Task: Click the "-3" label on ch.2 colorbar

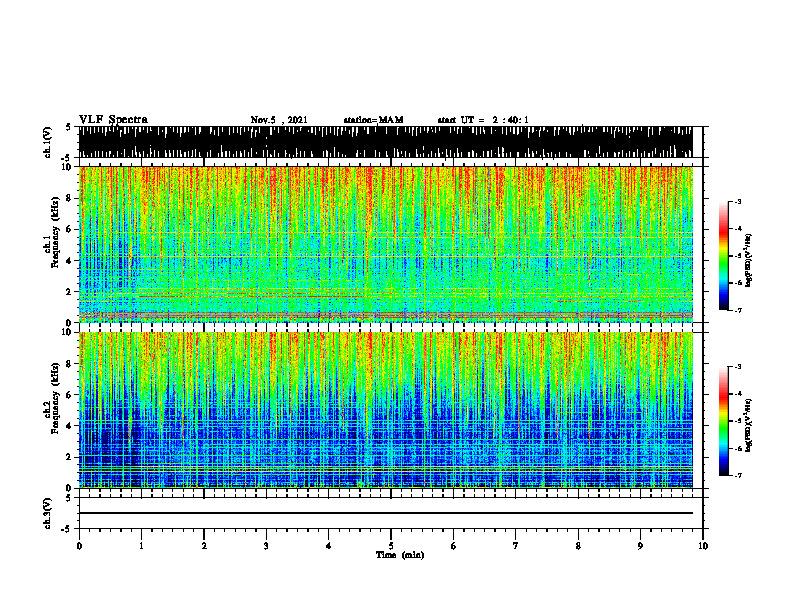Action: [738, 367]
